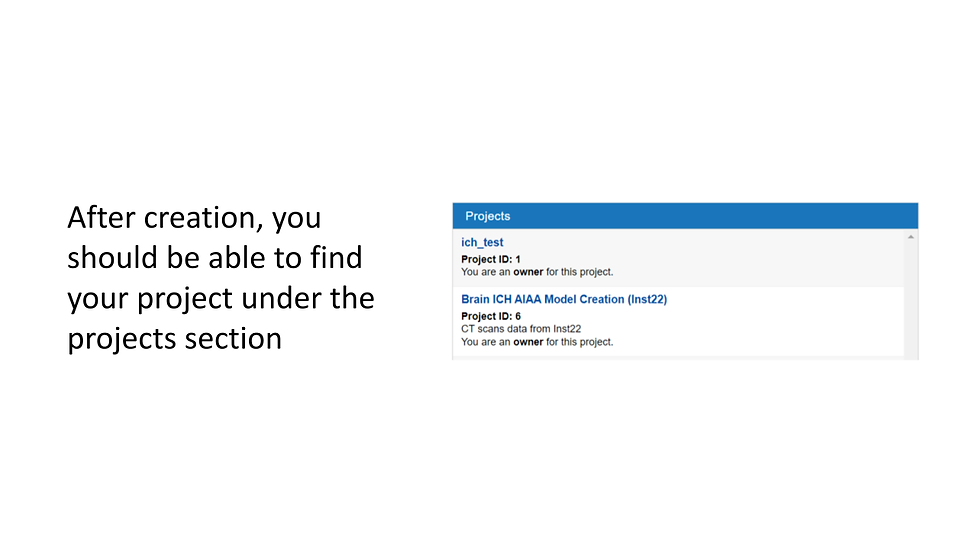Click the bold 'owner' word under ich_test
This screenshot has width=977, height=549.
529,271
